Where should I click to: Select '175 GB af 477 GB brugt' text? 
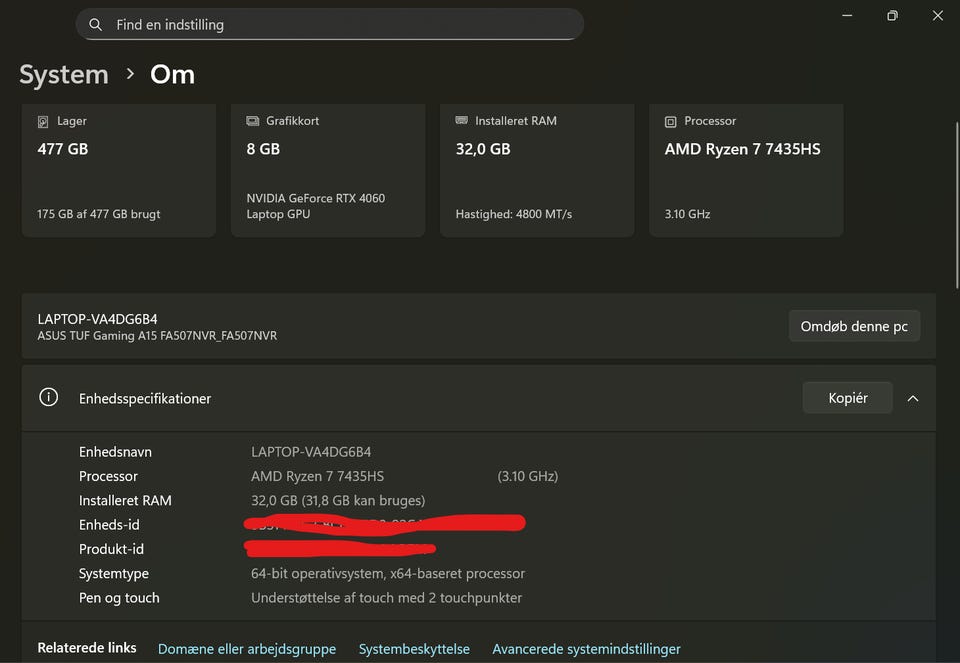pyautogui.click(x=99, y=214)
